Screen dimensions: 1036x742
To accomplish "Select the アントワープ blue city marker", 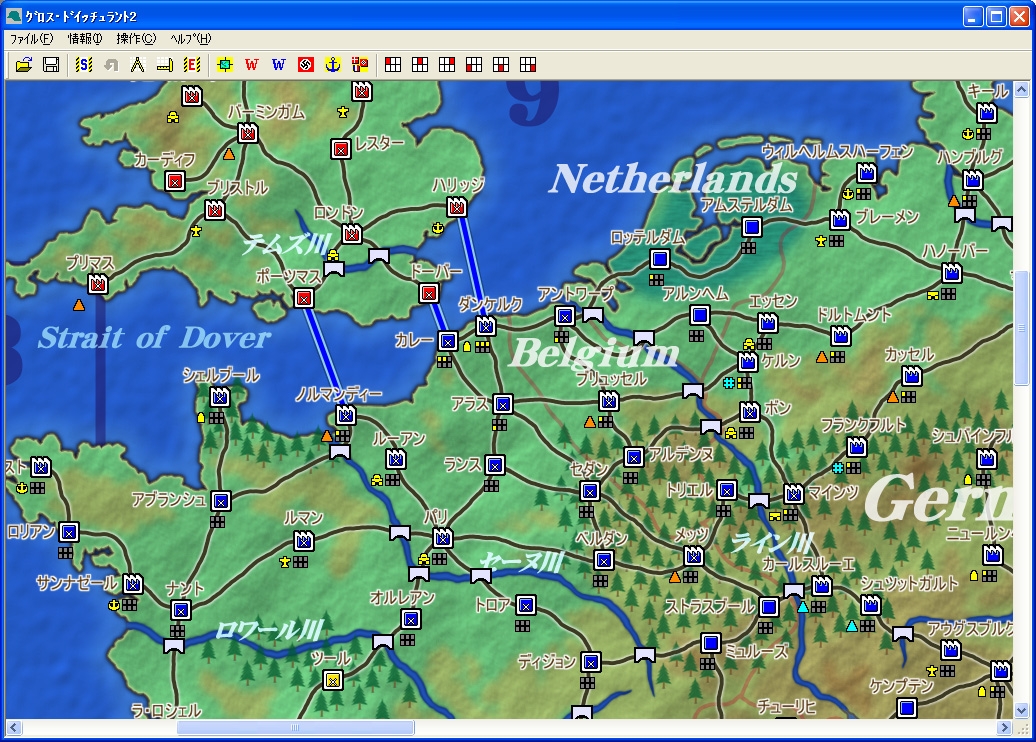I will click(565, 316).
